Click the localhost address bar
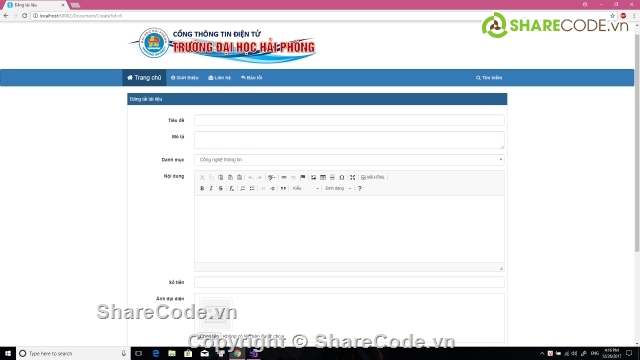This screenshot has height=360, width=640. [x=318, y=16]
